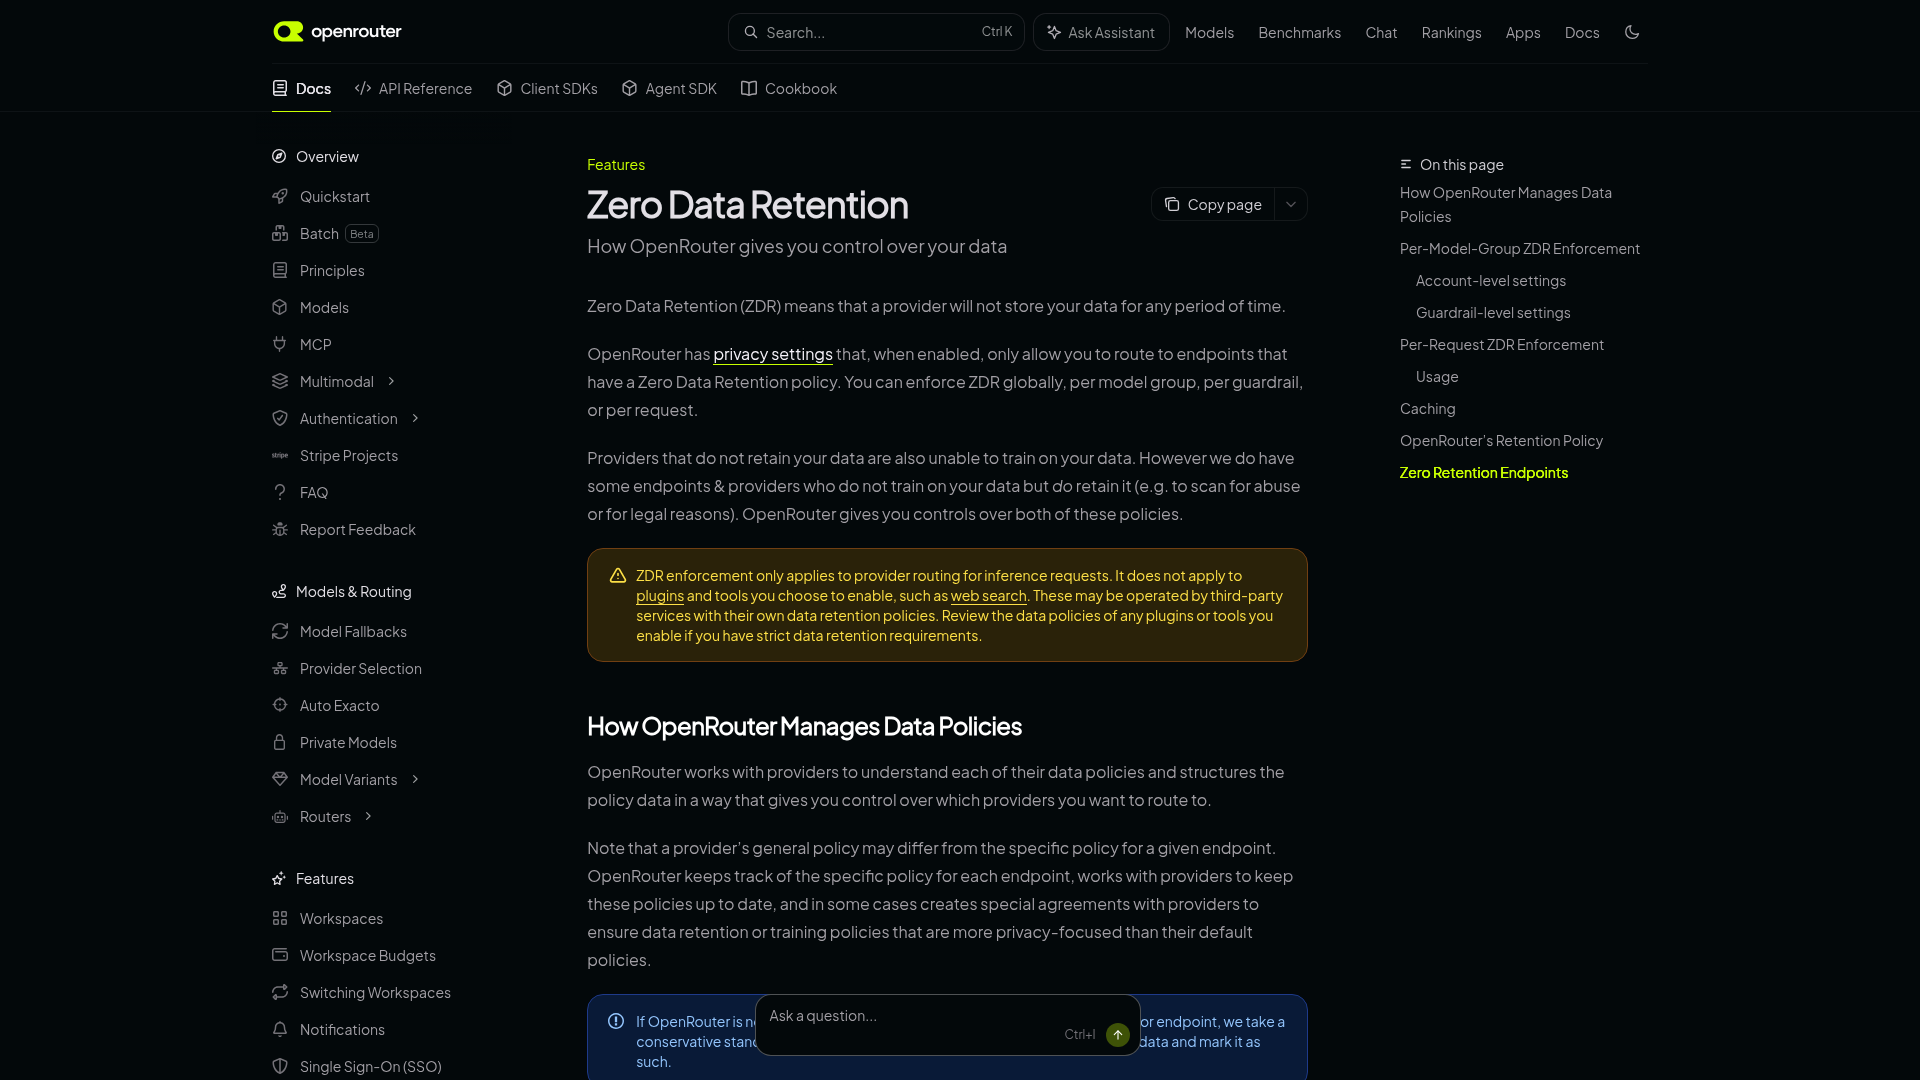Switch to the Docs tab
Image resolution: width=1920 pixels, height=1080 pixels.
[301, 88]
